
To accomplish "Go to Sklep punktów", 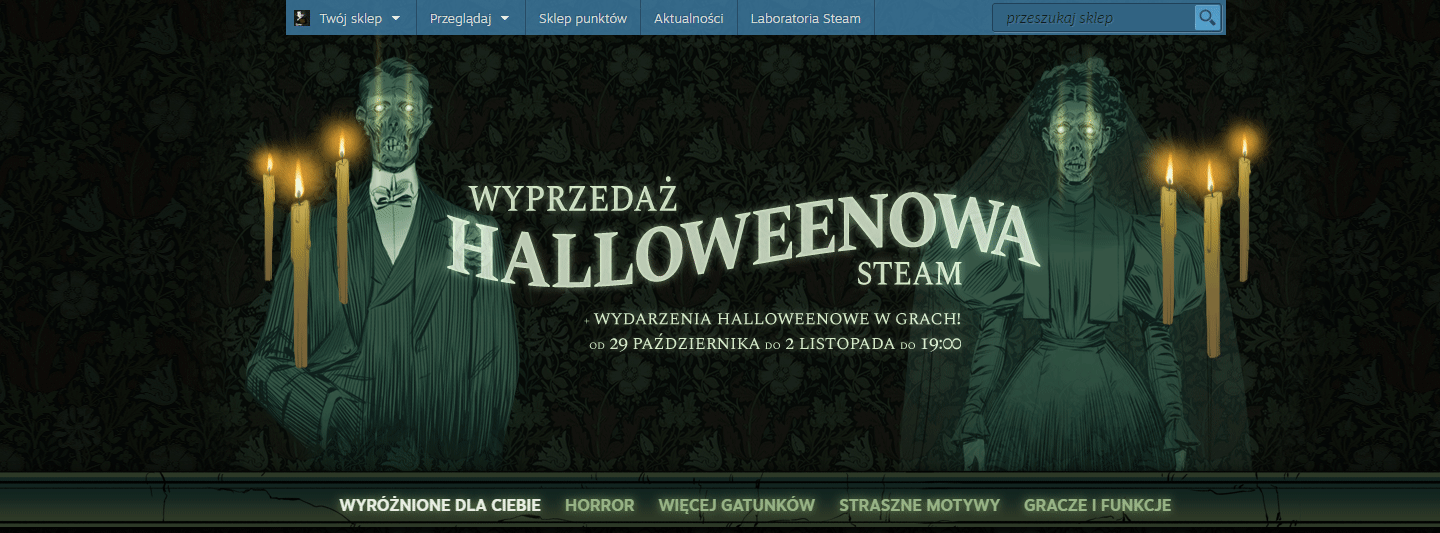I will click(583, 18).
